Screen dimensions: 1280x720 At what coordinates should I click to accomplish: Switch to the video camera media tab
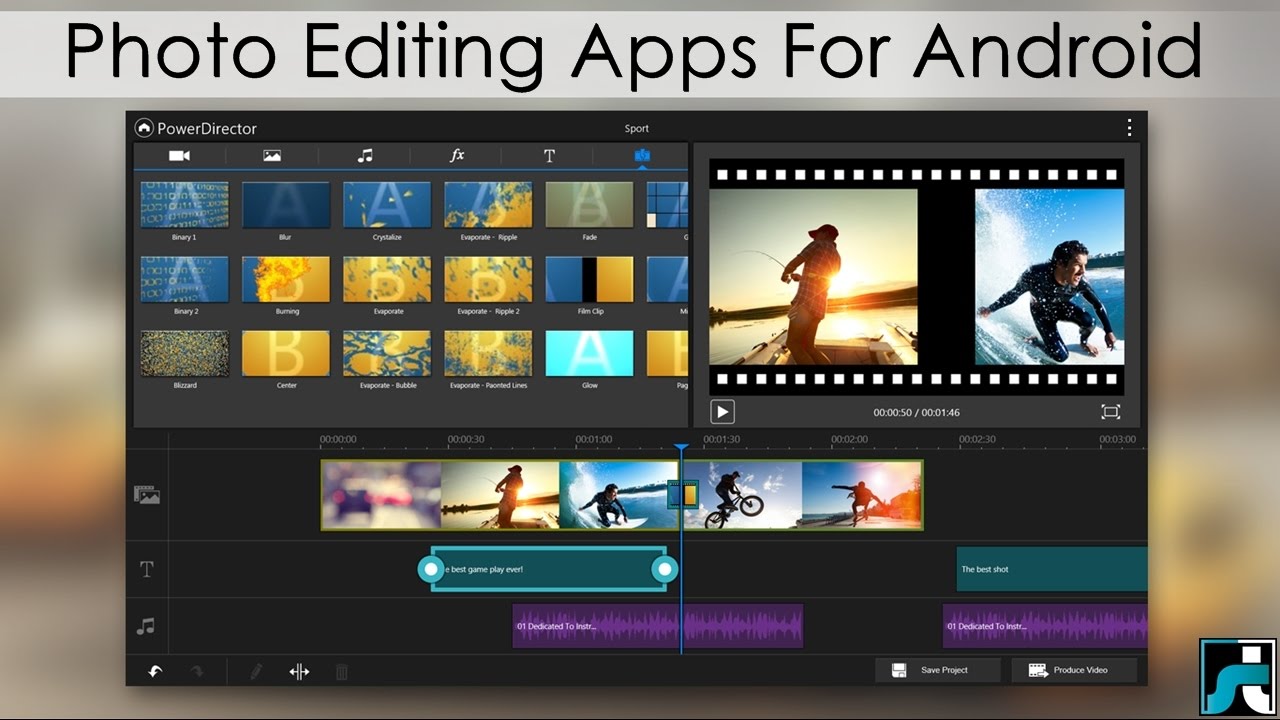pyautogui.click(x=179, y=155)
